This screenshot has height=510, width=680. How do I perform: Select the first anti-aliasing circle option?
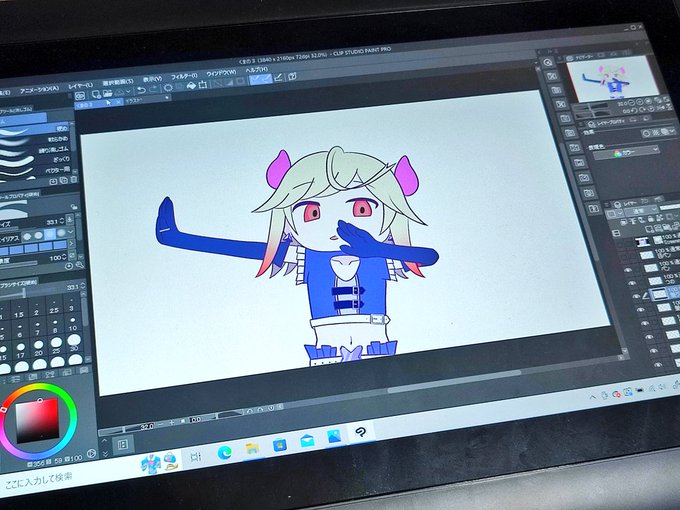coord(27,236)
